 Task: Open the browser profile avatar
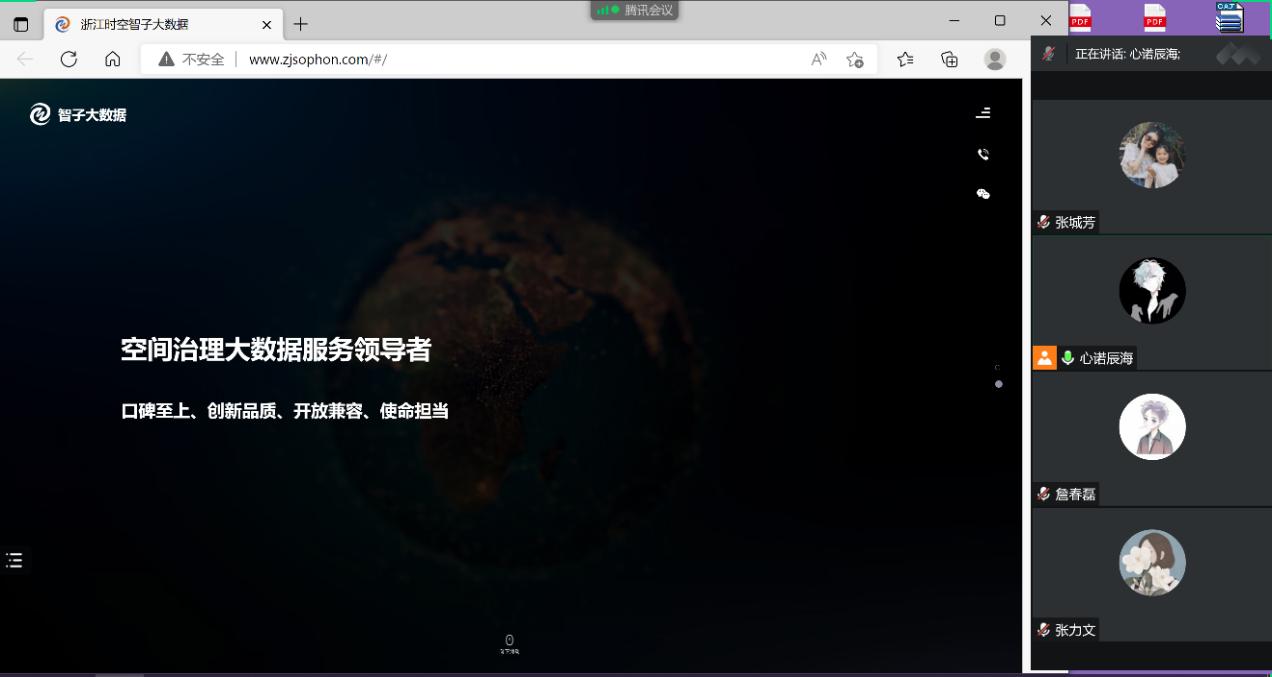click(994, 59)
